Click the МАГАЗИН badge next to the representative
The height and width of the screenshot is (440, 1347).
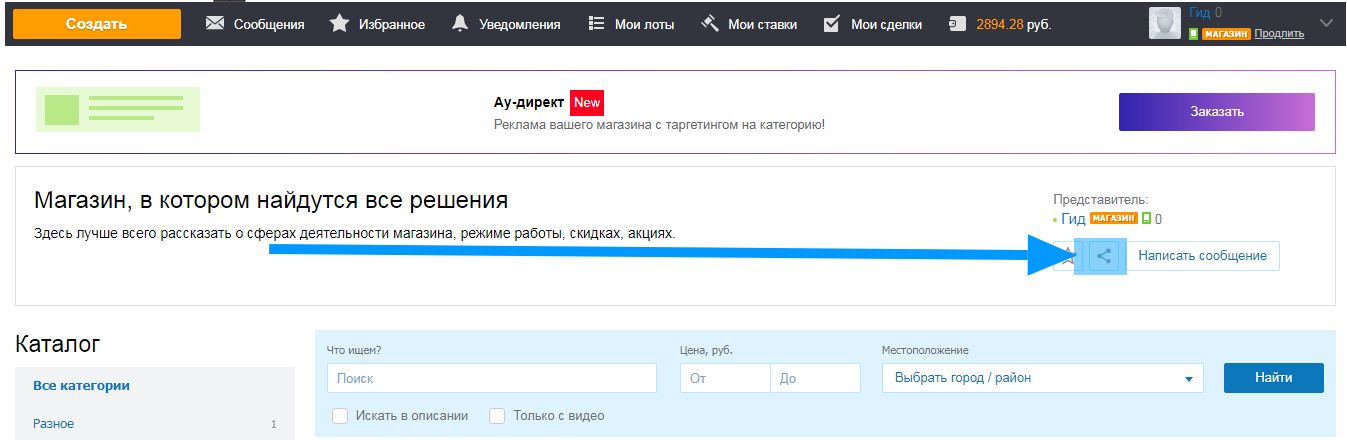(x=1113, y=218)
